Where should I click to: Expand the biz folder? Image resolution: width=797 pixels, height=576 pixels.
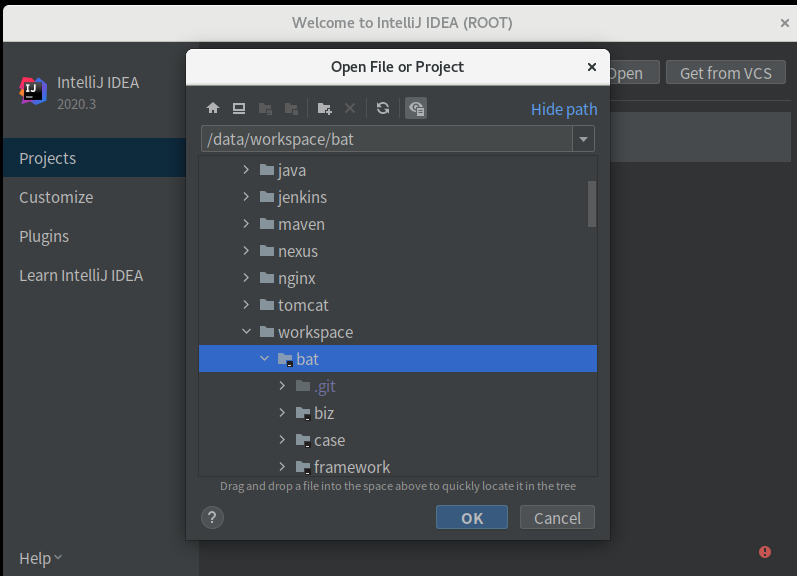coord(282,413)
